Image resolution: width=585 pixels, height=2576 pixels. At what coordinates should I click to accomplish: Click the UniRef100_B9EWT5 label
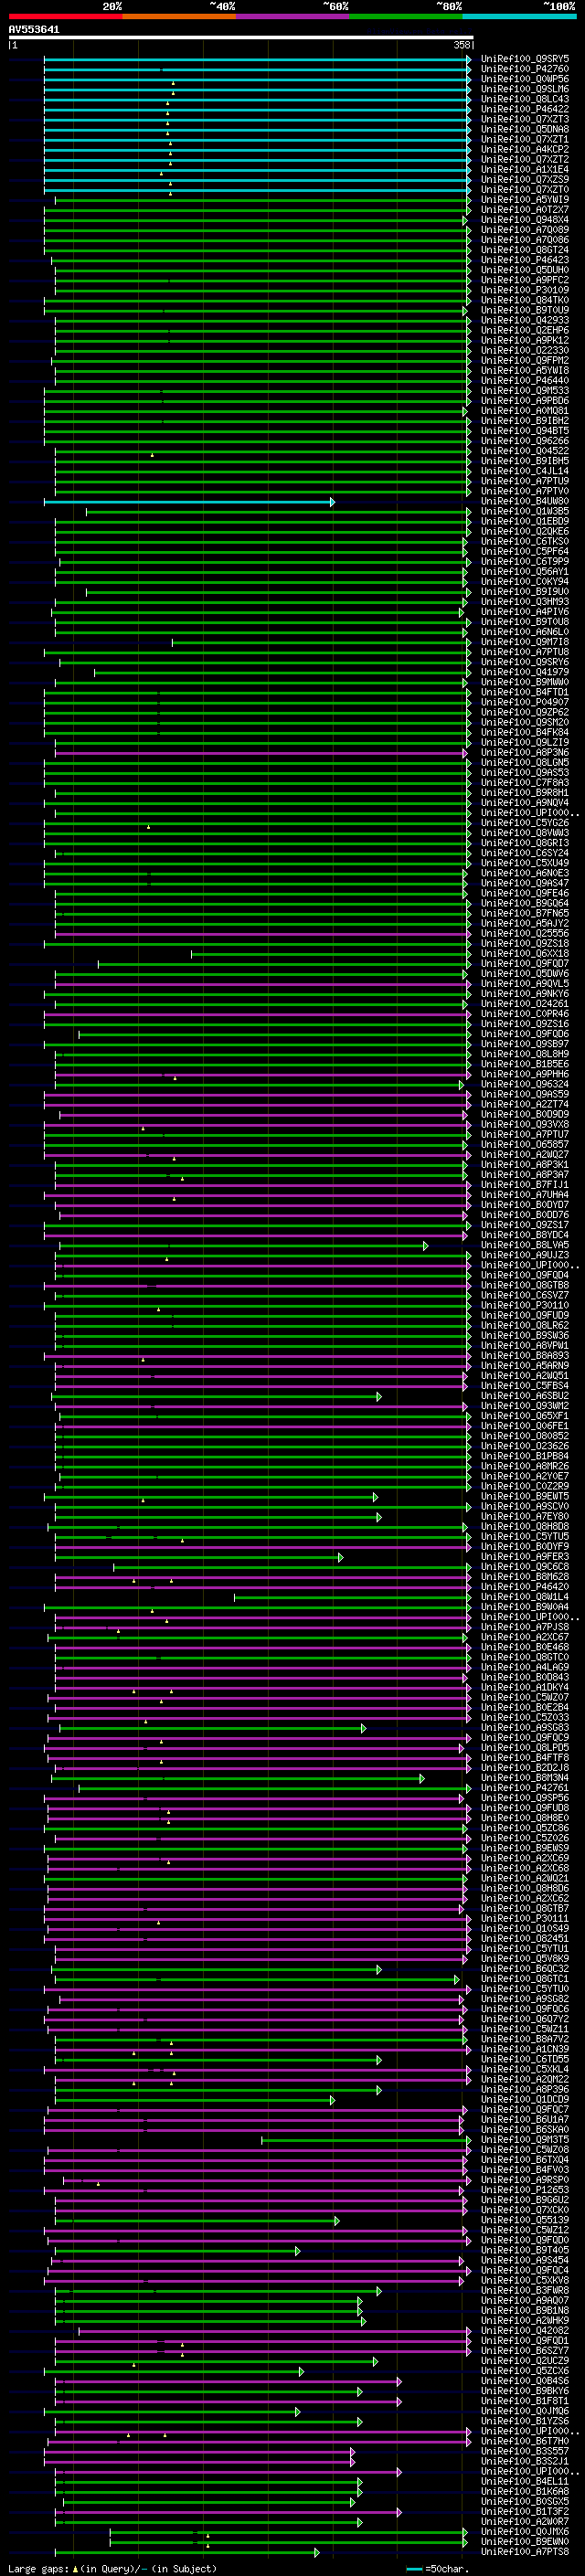pos(525,1497)
